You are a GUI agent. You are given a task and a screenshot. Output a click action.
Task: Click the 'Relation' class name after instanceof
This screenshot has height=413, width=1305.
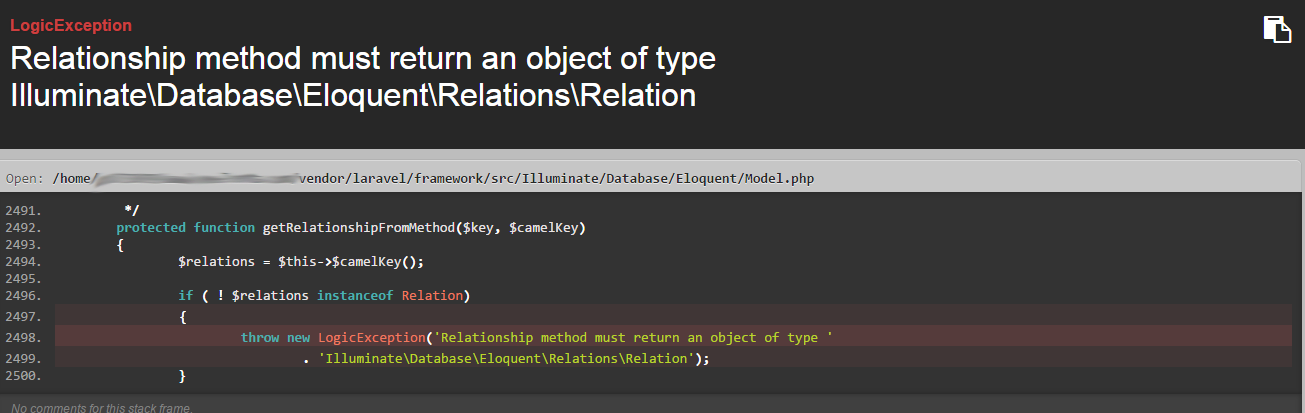pos(432,296)
